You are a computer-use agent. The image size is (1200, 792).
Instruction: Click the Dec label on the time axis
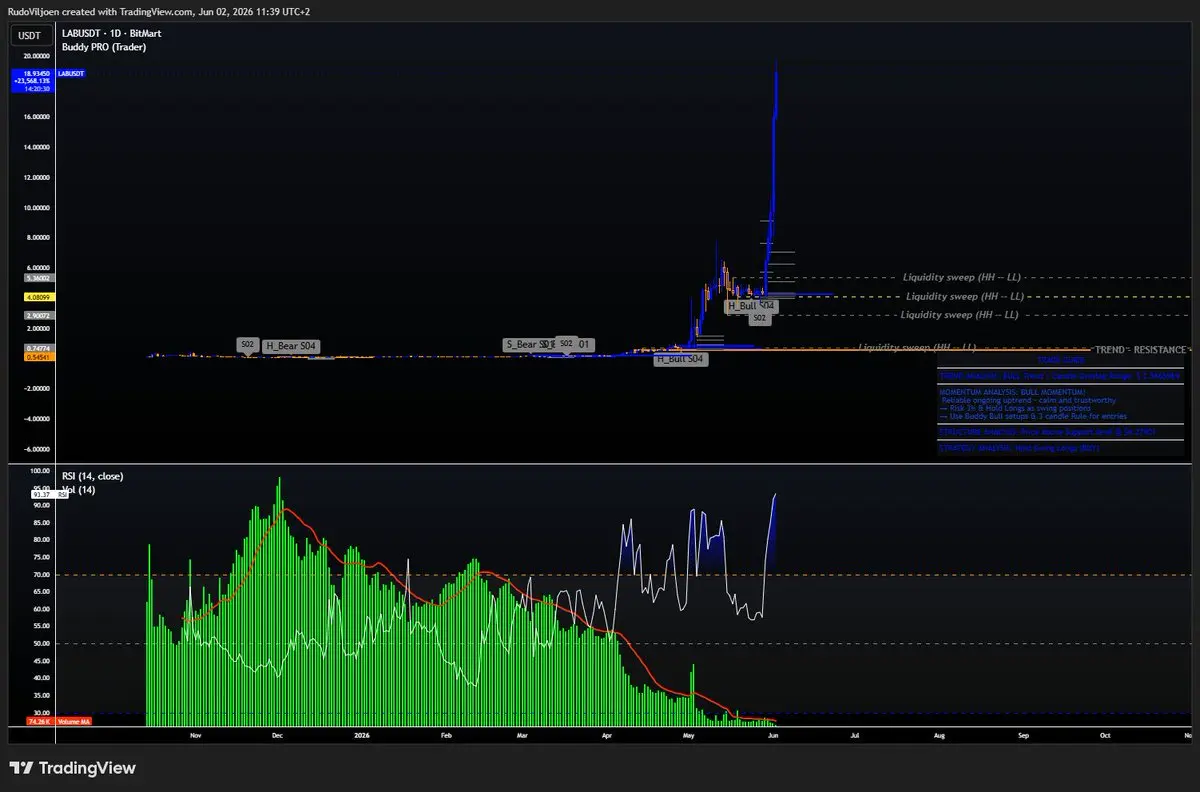pos(279,735)
